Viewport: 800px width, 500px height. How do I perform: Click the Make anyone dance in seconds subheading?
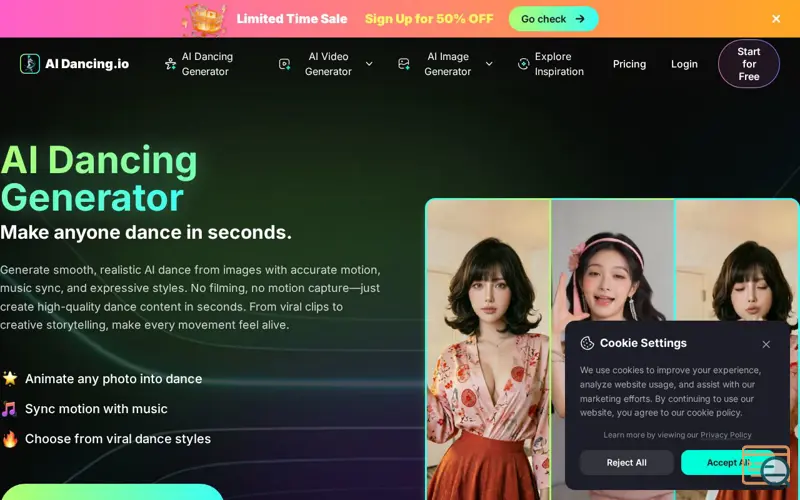146,232
